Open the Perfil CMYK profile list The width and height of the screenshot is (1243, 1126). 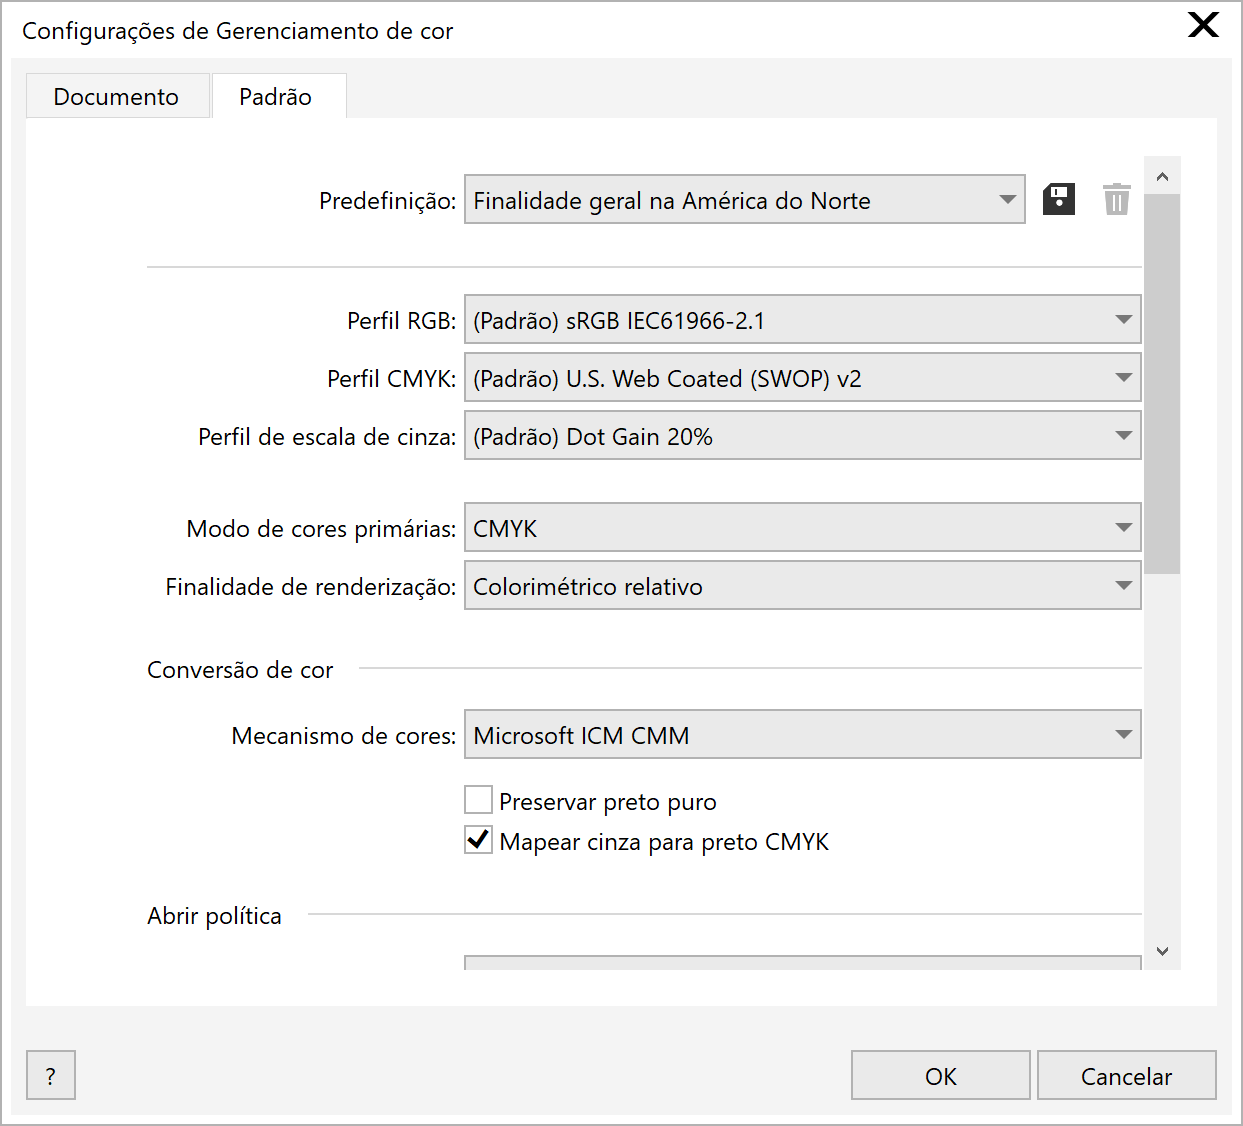point(802,378)
